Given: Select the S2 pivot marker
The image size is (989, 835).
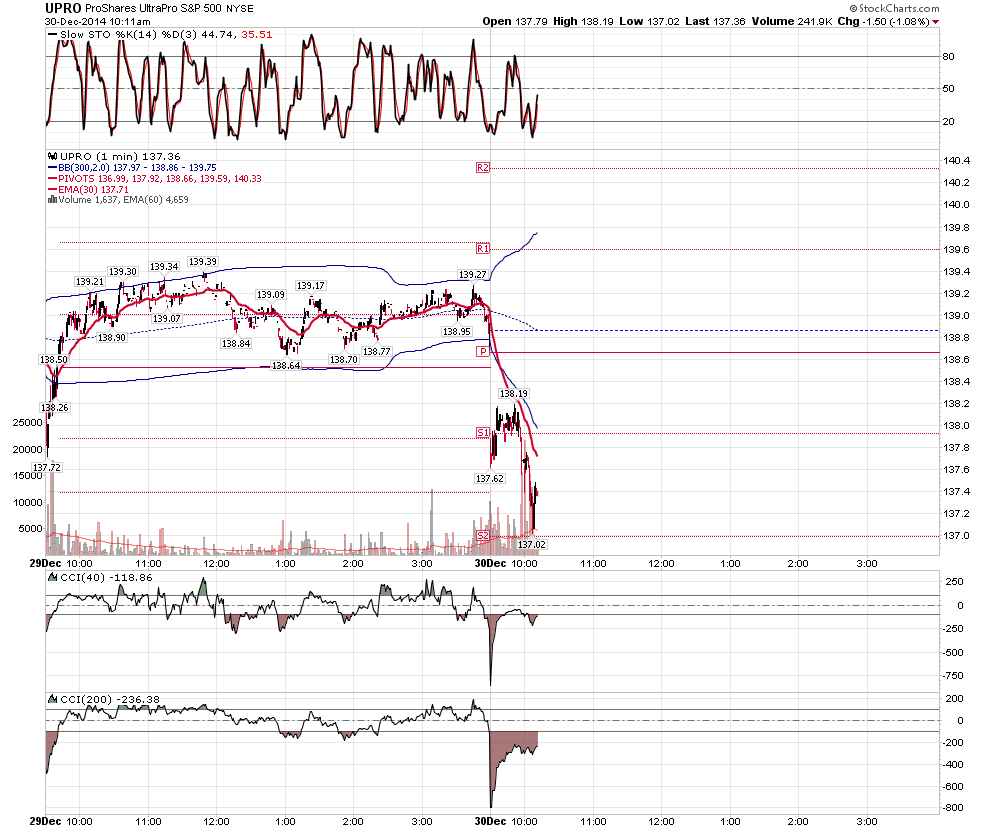Looking at the screenshot, I should point(483,535).
